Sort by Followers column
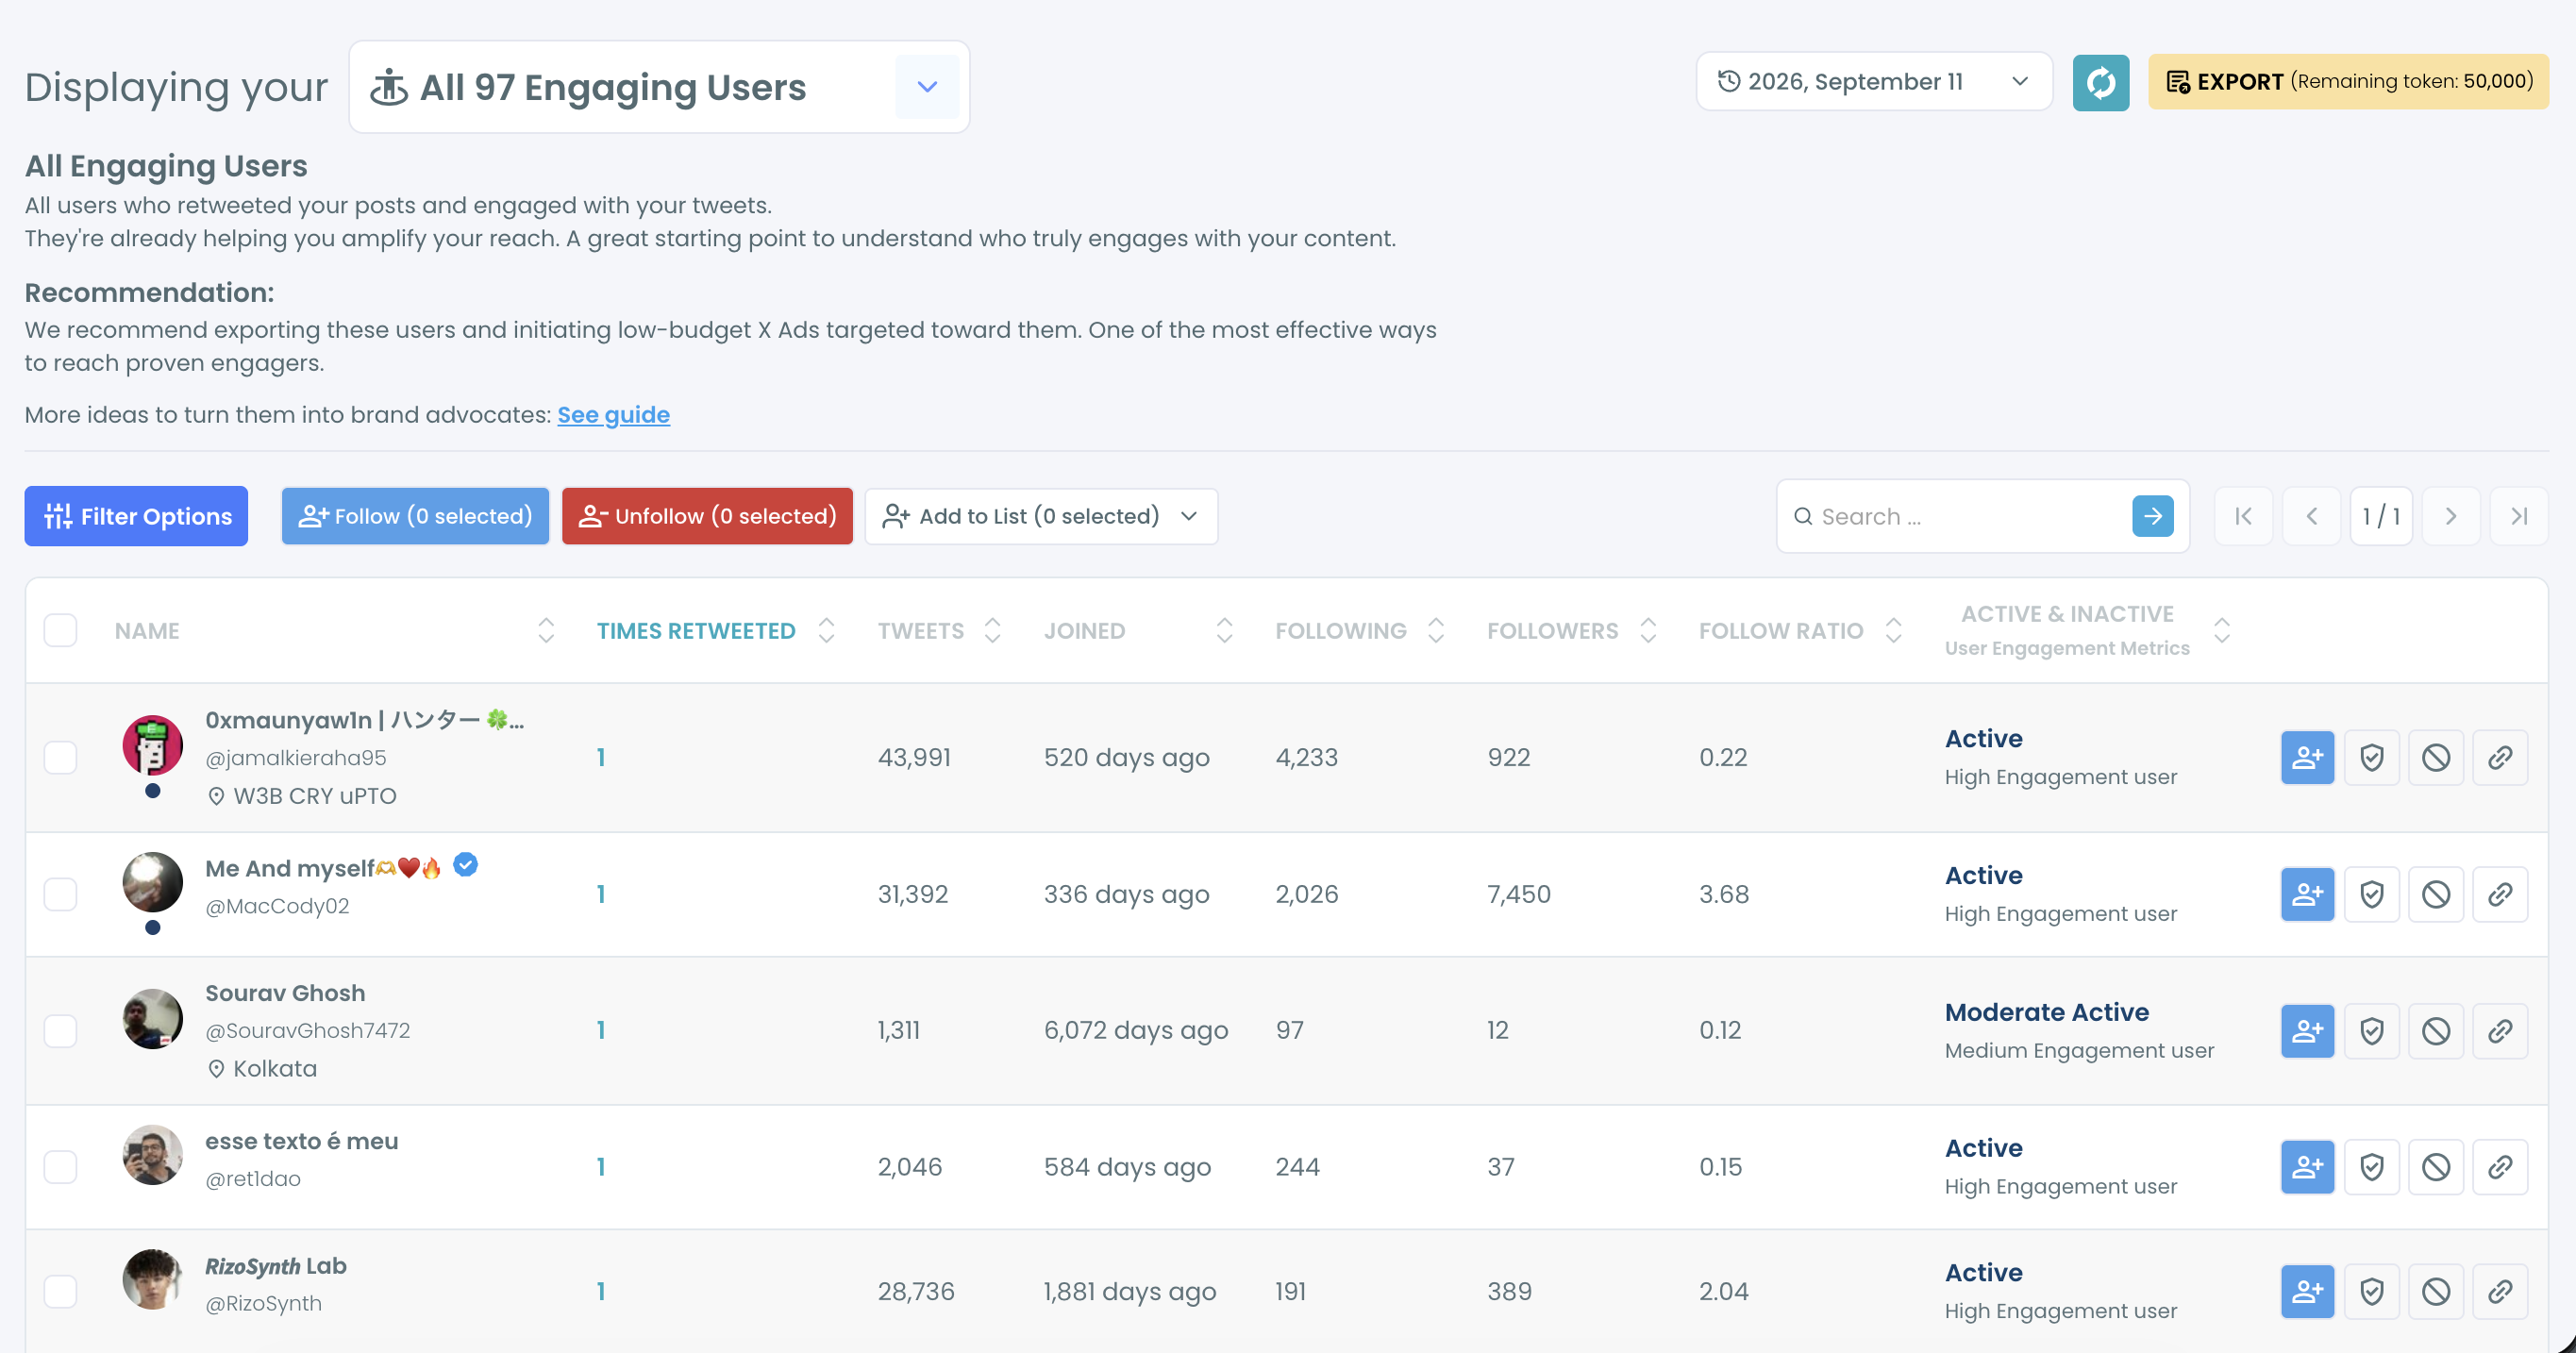This screenshot has height=1353, width=2576. tap(1571, 631)
